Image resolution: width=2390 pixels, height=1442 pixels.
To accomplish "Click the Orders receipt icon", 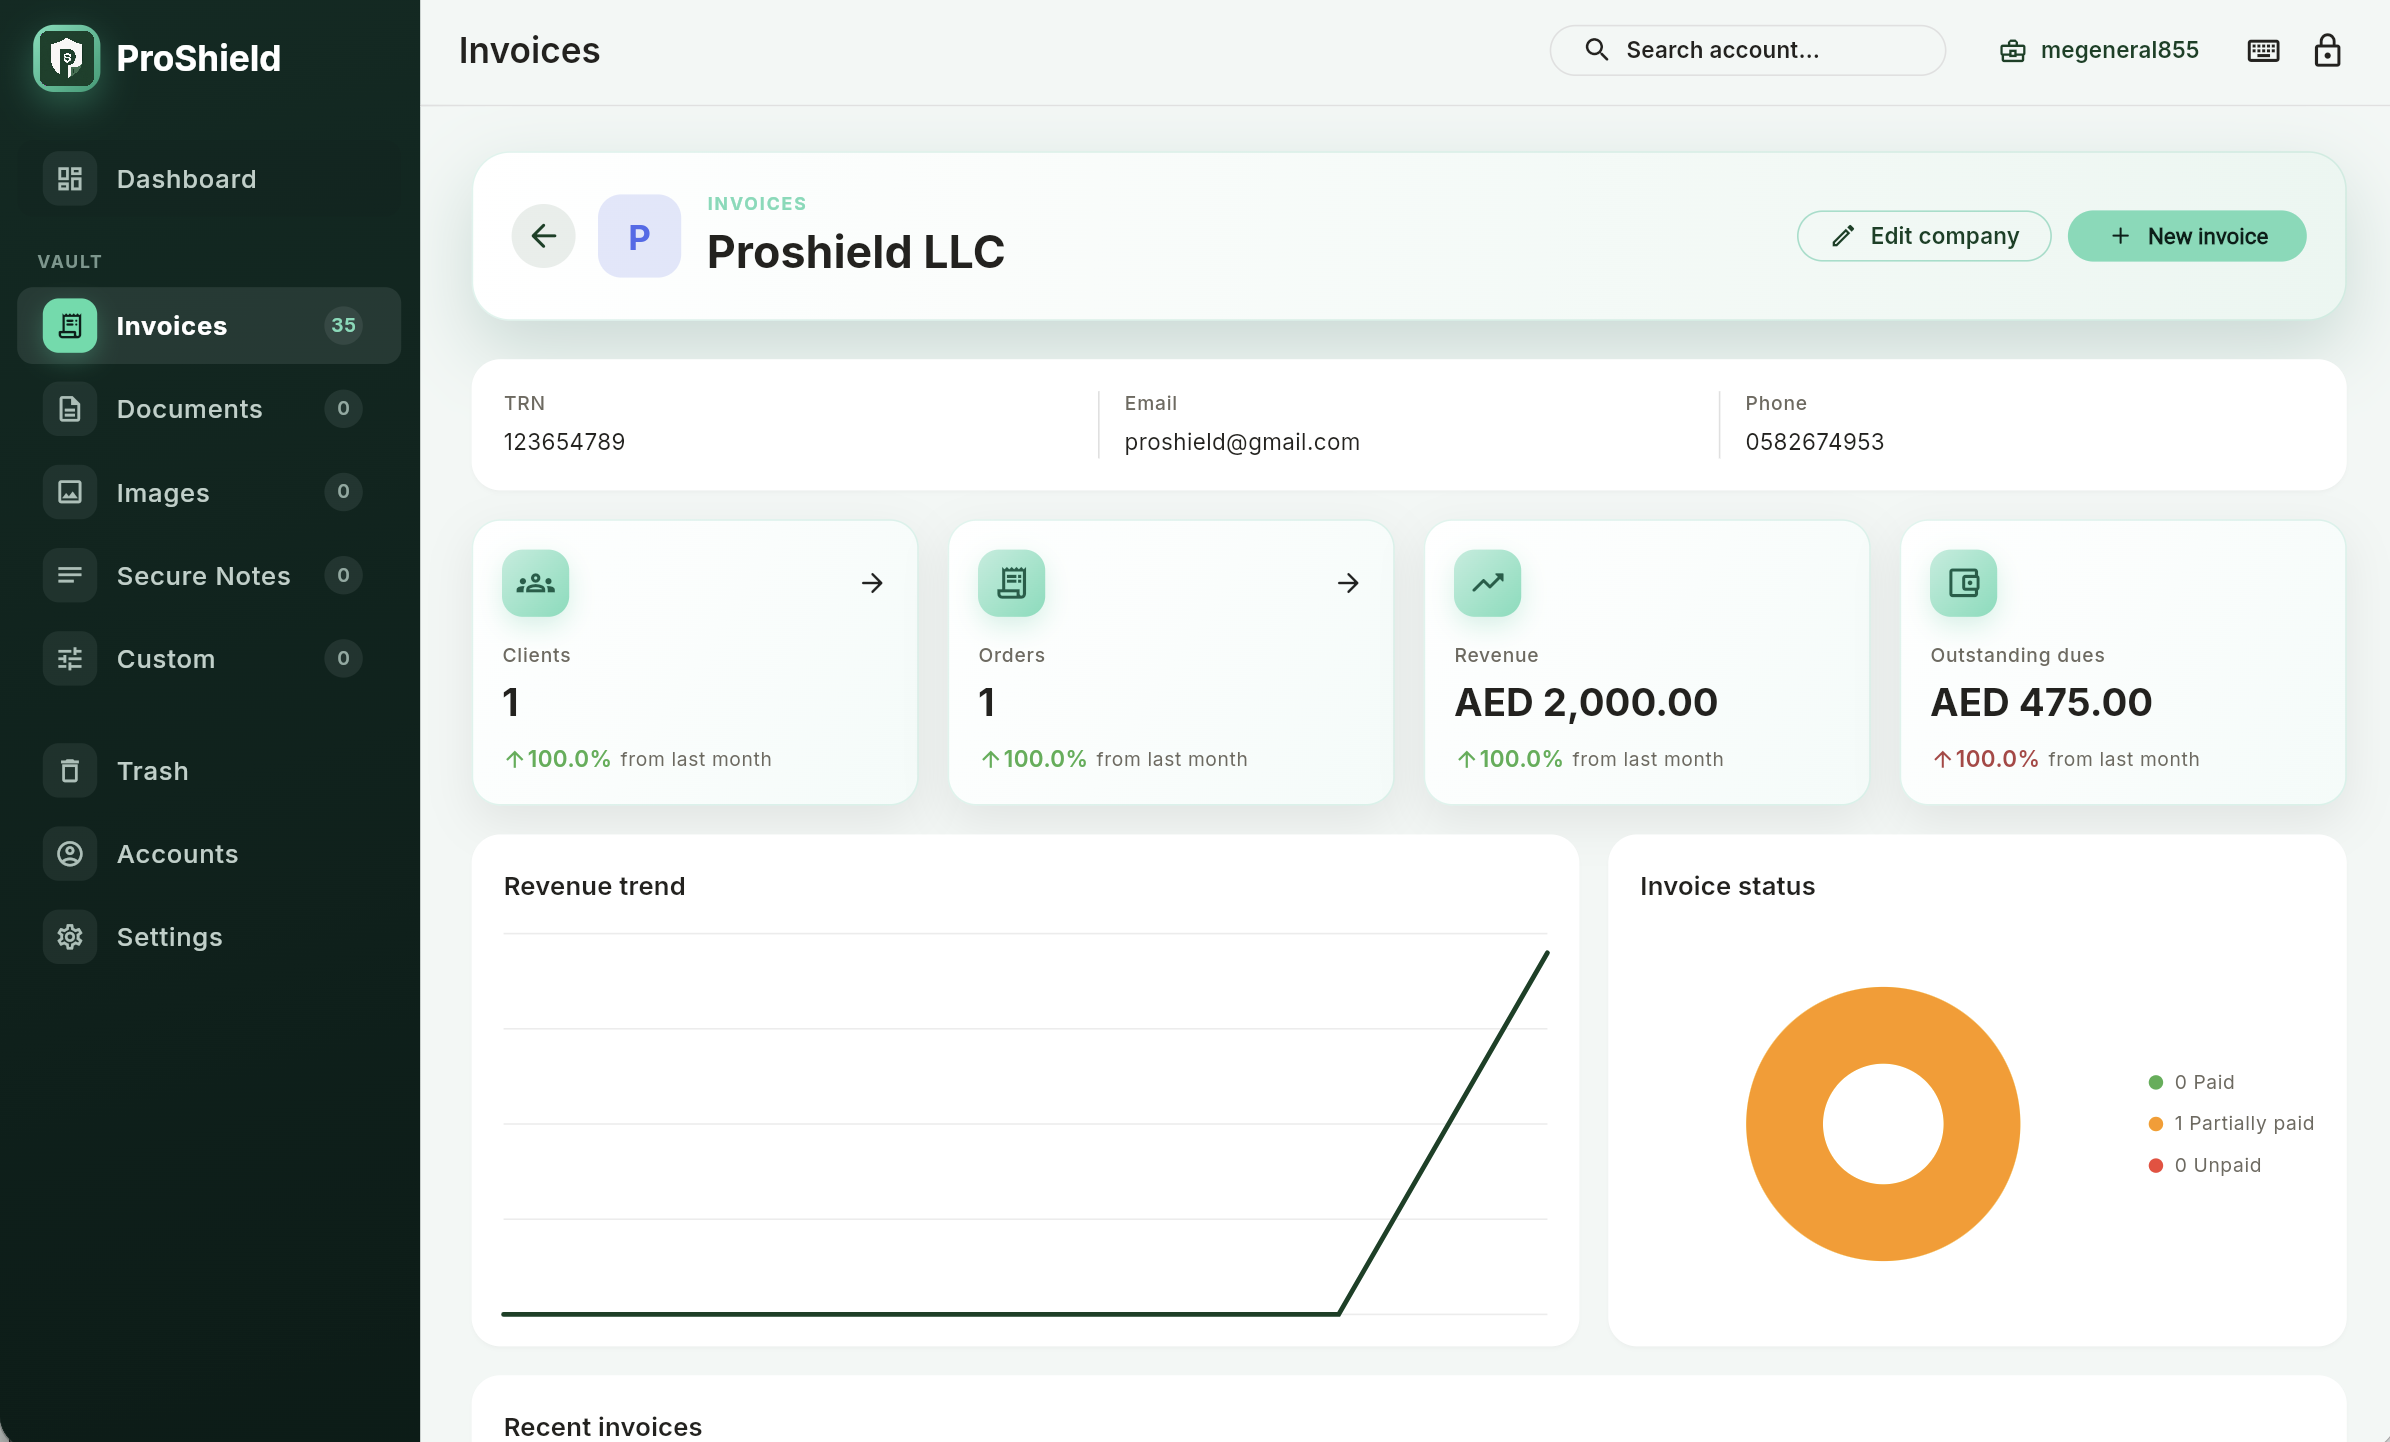I will point(1012,583).
